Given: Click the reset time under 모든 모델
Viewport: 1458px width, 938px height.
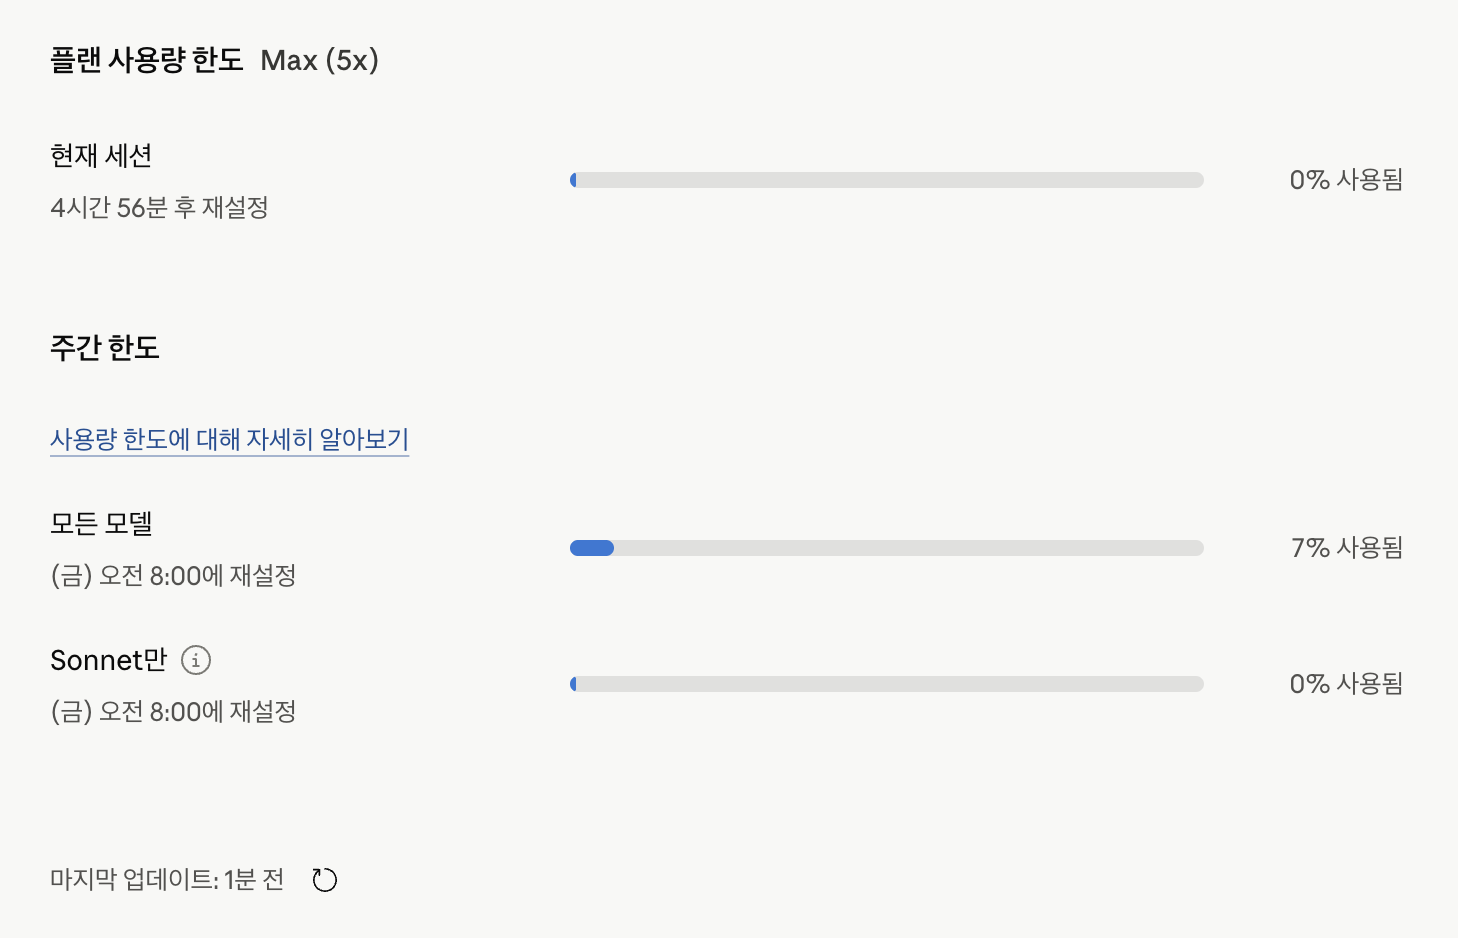Looking at the screenshot, I should [x=174, y=576].
